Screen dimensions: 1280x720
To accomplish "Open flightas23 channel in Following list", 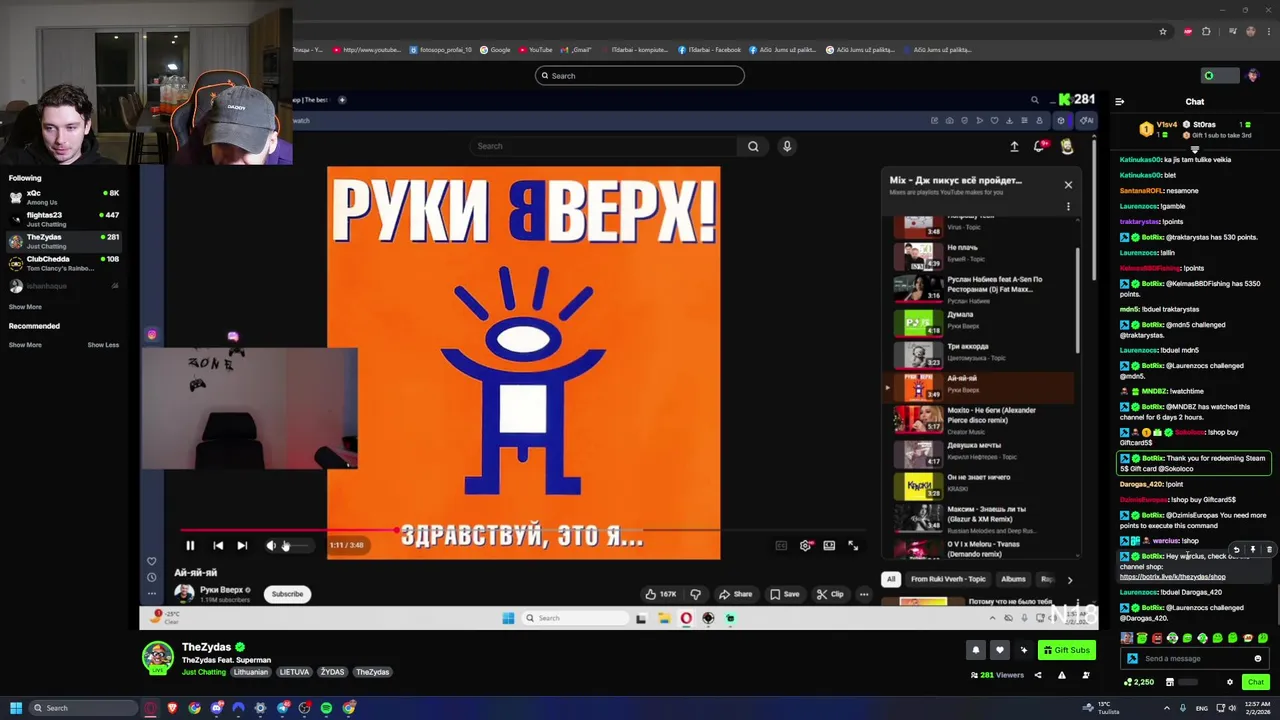I will coord(64,219).
